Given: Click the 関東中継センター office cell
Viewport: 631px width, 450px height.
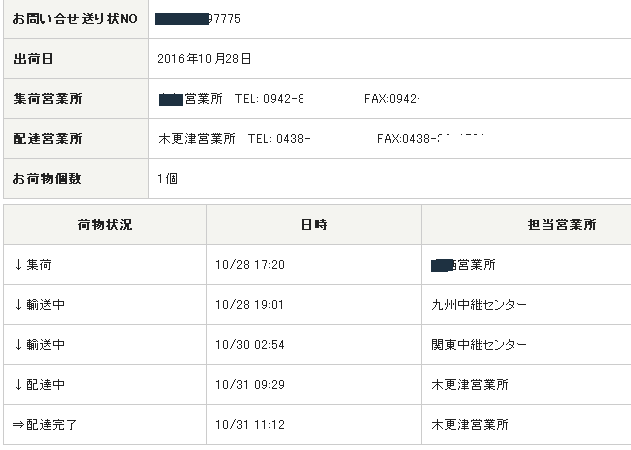Looking at the screenshot, I should pyautogui.click(x=479, y=345).
